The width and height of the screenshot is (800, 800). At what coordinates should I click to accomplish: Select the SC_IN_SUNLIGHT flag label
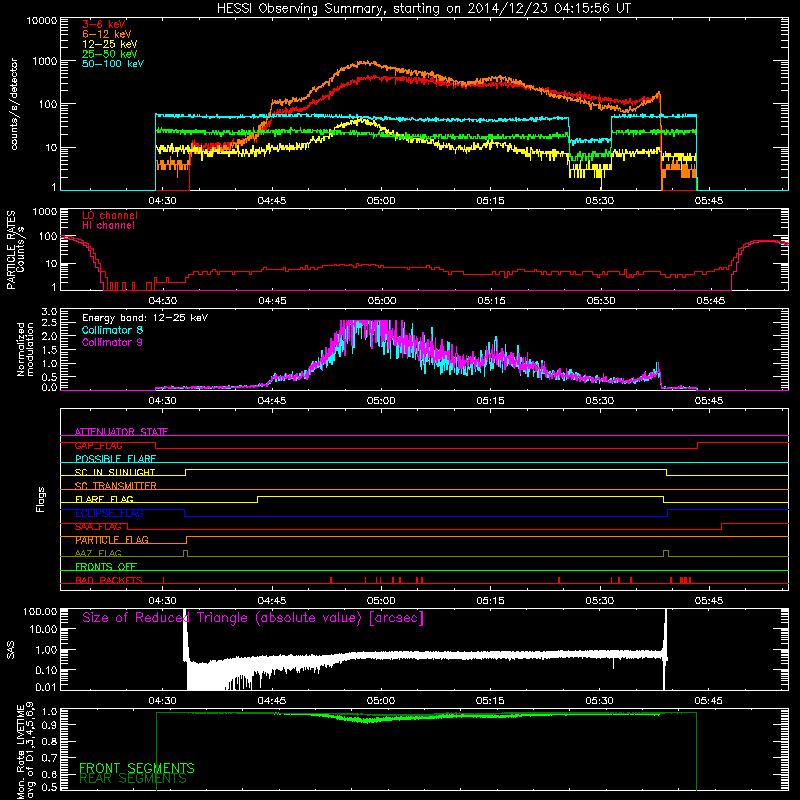click(x=115, y=472)
